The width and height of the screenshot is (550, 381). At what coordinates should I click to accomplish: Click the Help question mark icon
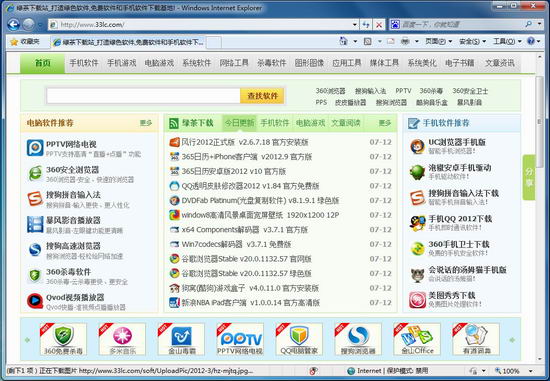pyautogui.click(x=531, y=41)
